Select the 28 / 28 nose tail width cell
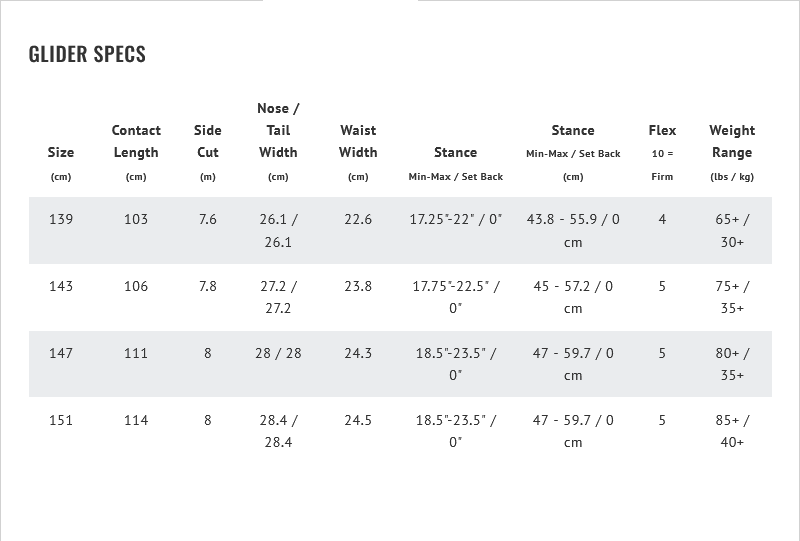The image size is (800, 541). 278,353
